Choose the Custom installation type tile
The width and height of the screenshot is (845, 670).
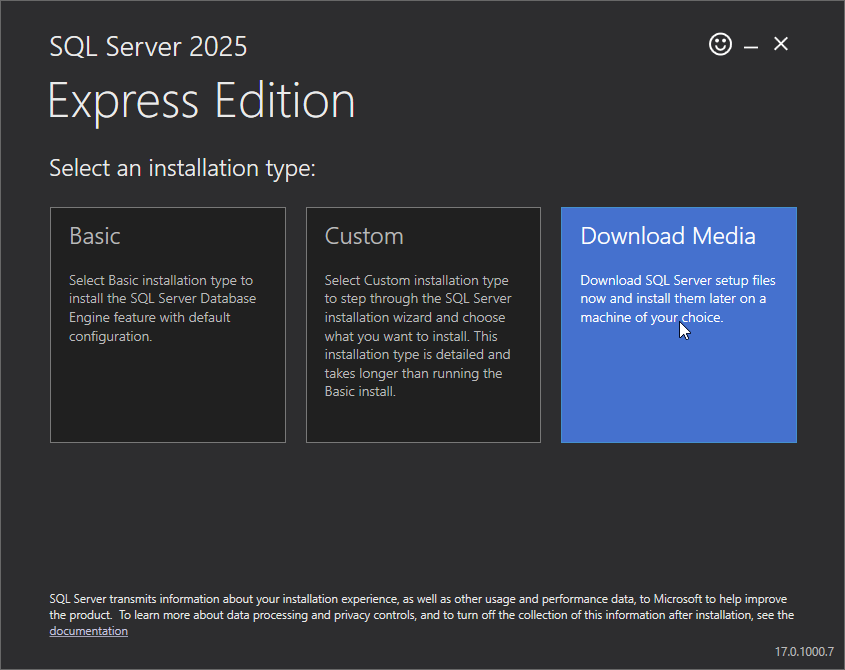(423, 324)
